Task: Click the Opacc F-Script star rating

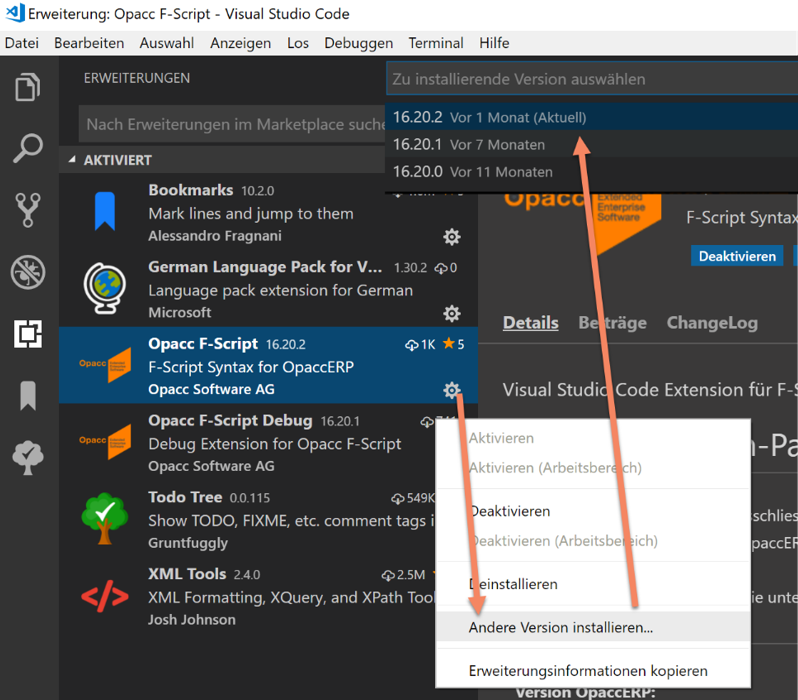Action: pyautogui.click(x=453, y=344)
